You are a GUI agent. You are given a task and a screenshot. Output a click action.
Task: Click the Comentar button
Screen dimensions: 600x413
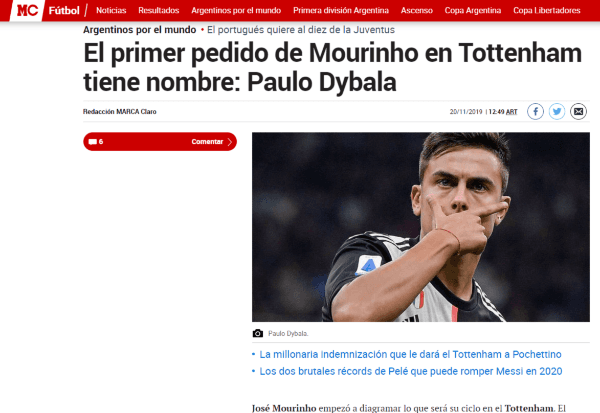tap(160, 142)
